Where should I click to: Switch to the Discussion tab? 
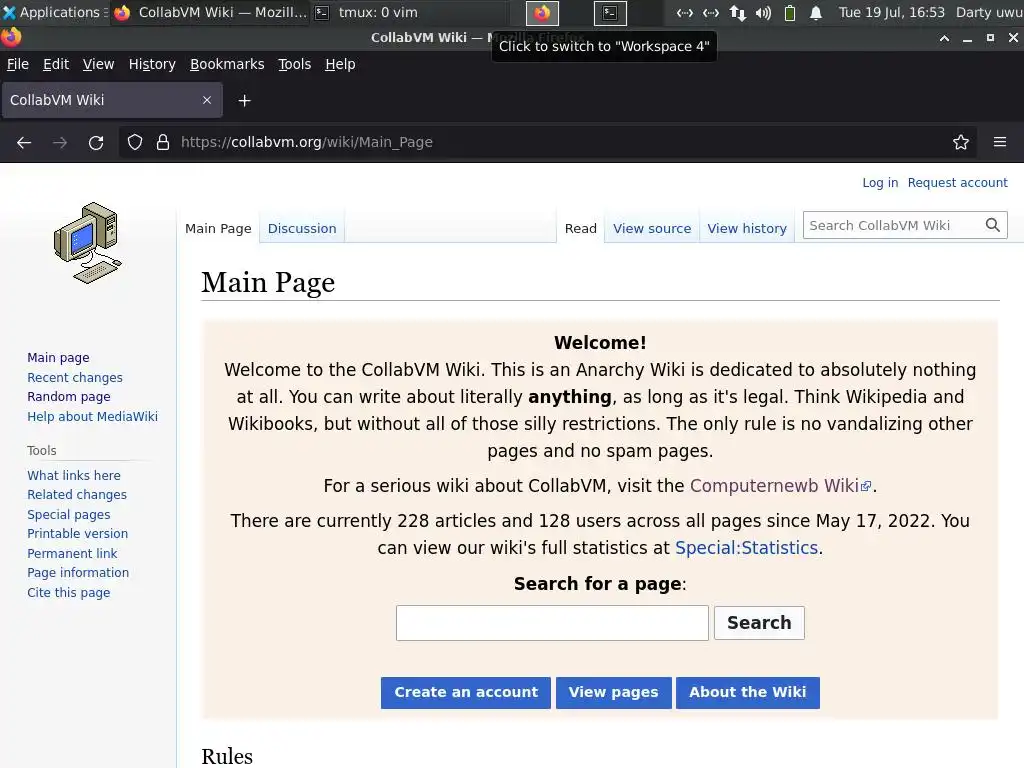pyautogui.click(x=302, y=229)
